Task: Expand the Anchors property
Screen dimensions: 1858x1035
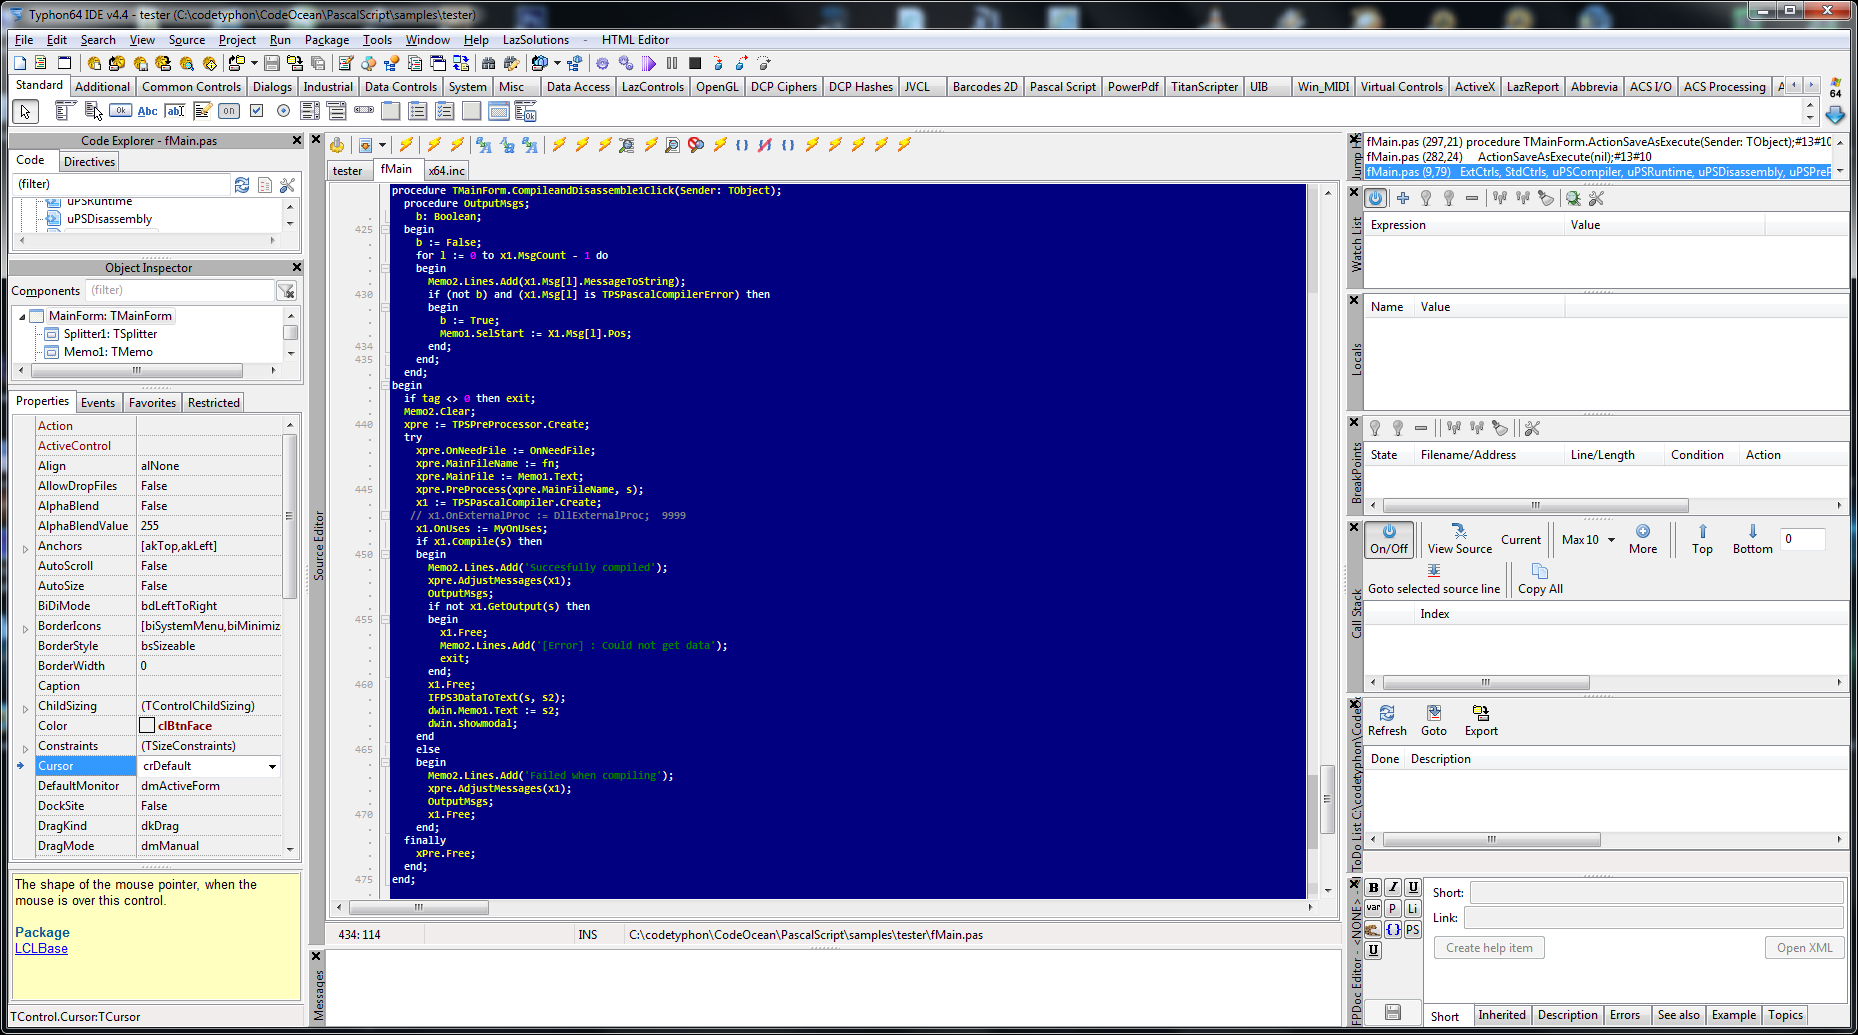Action: [25, 547]
